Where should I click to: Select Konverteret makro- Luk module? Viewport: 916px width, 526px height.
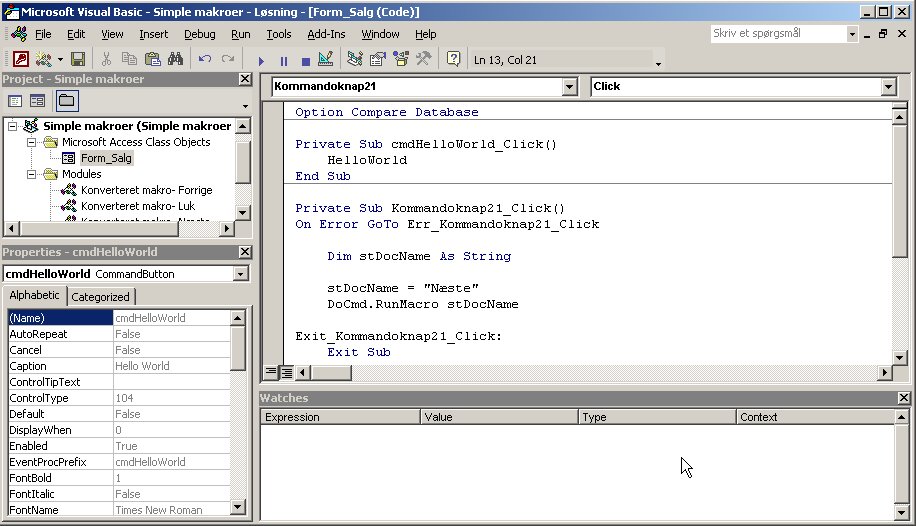tap(138, 206)
